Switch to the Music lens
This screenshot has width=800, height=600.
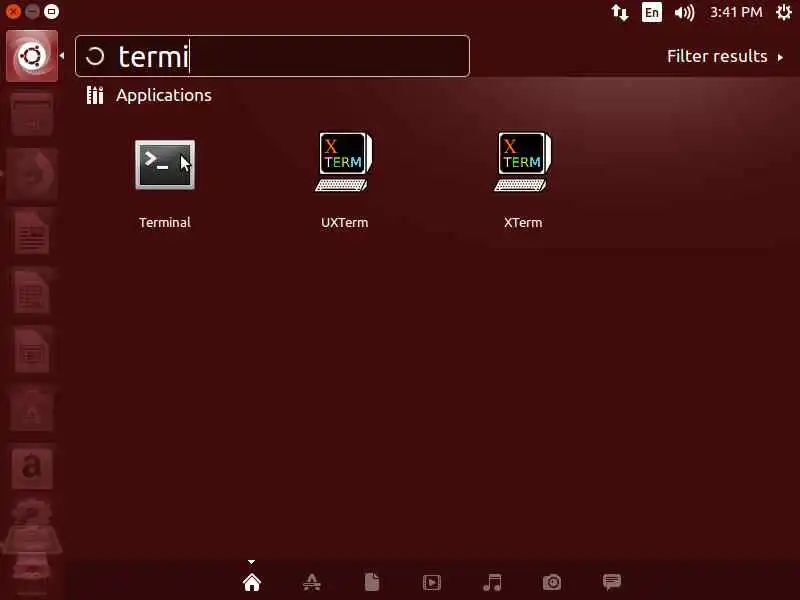point(492,582)
